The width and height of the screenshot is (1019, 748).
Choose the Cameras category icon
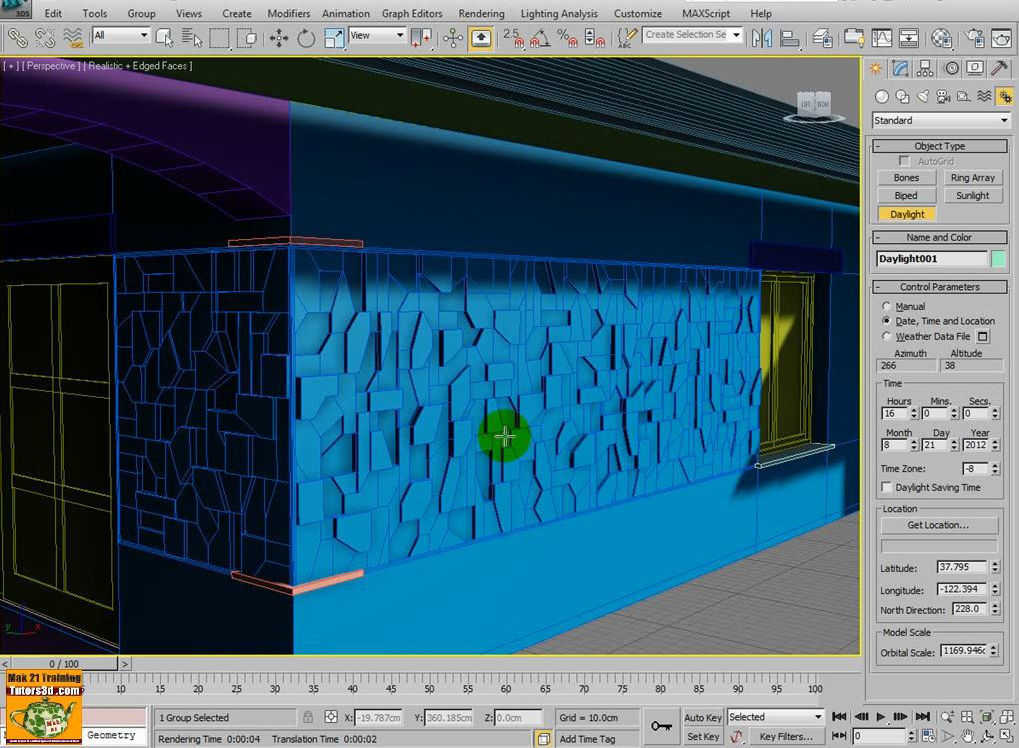942,96
